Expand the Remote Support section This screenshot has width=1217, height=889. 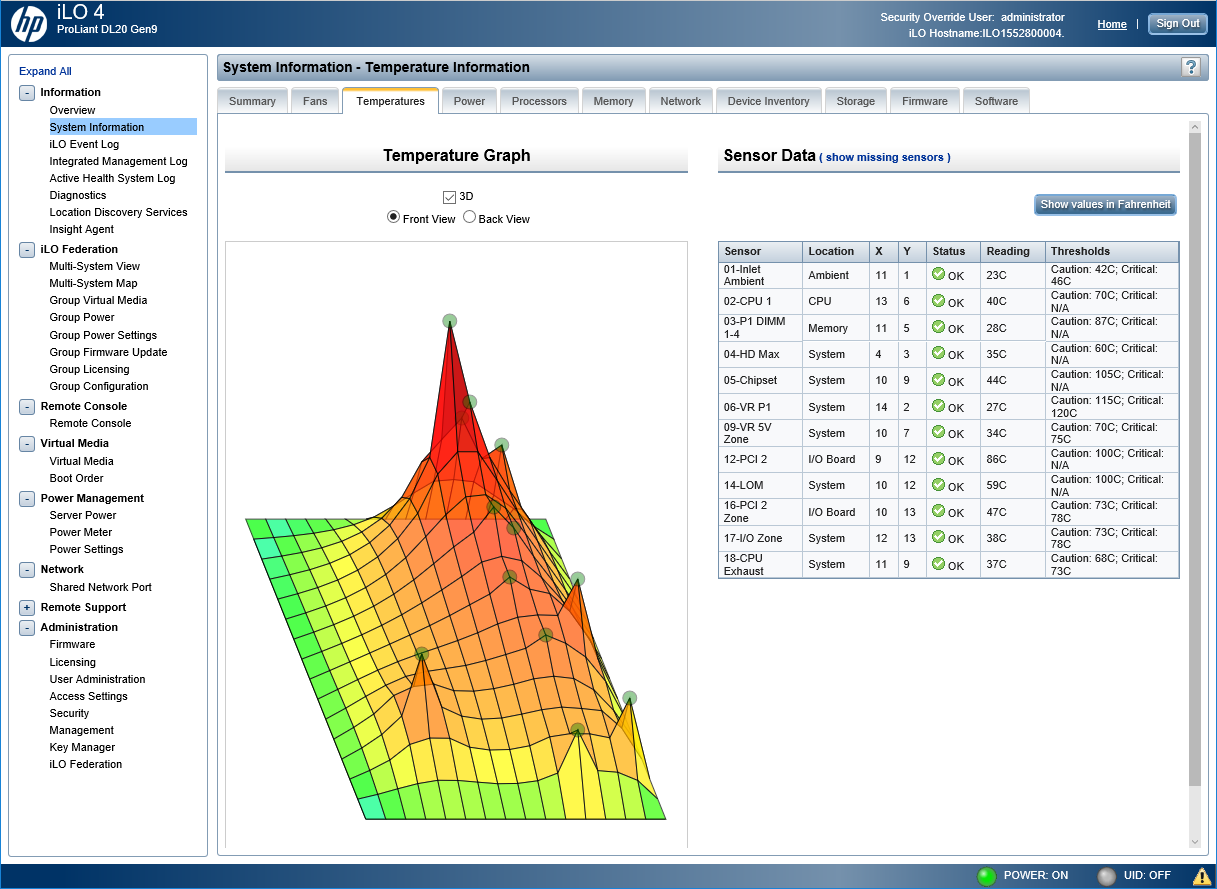pos(27,607)
